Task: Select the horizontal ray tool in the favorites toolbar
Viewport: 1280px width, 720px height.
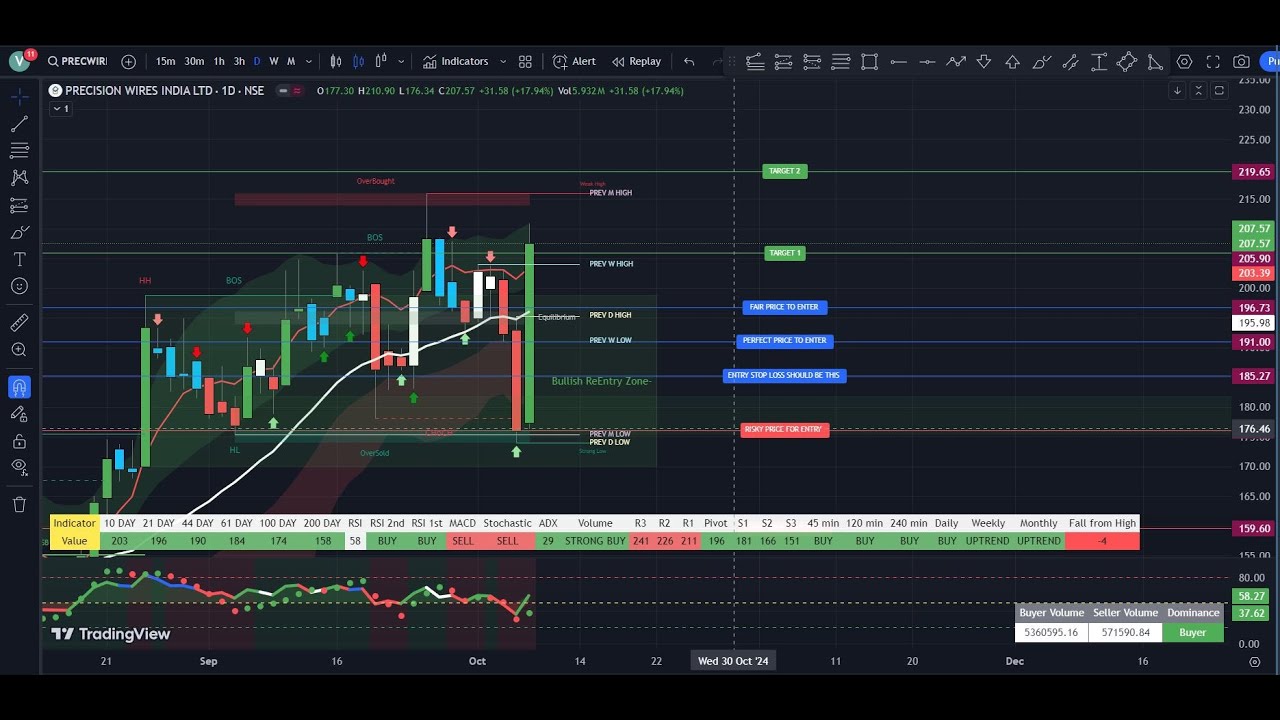Action: 898,61
